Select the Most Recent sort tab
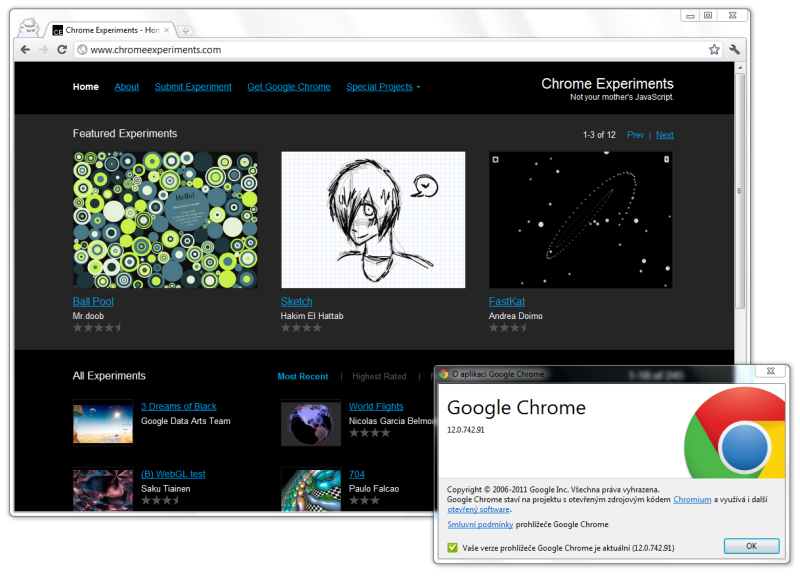The width and height of the screenshot is (800, 577). coord(303,377)
